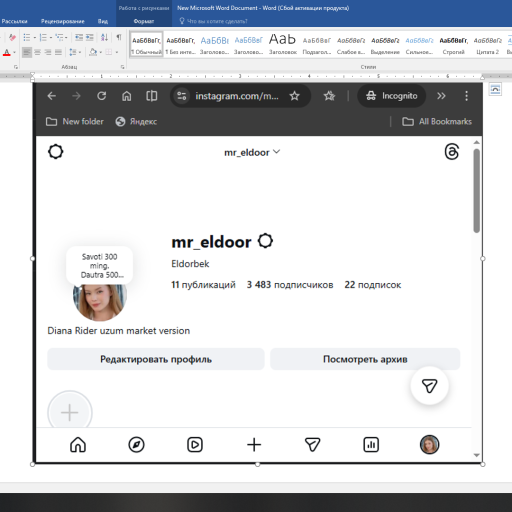Click the browser home icon

(x=126, y=96)
